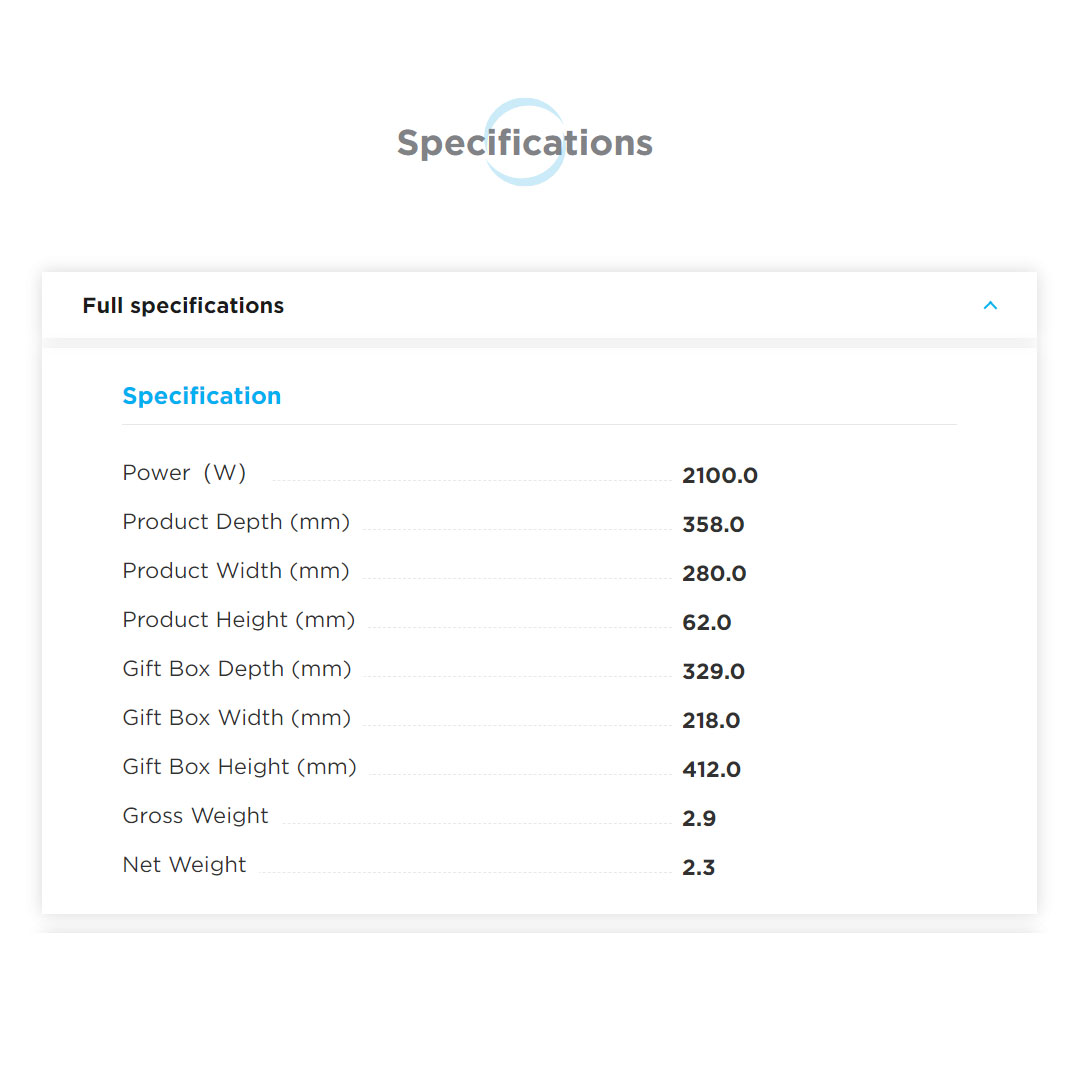Image resolution: width=1080 pixels, height=1080 pixels.
Task: Collapse the Full specifications chevron arrow
Action: [990, 305]
